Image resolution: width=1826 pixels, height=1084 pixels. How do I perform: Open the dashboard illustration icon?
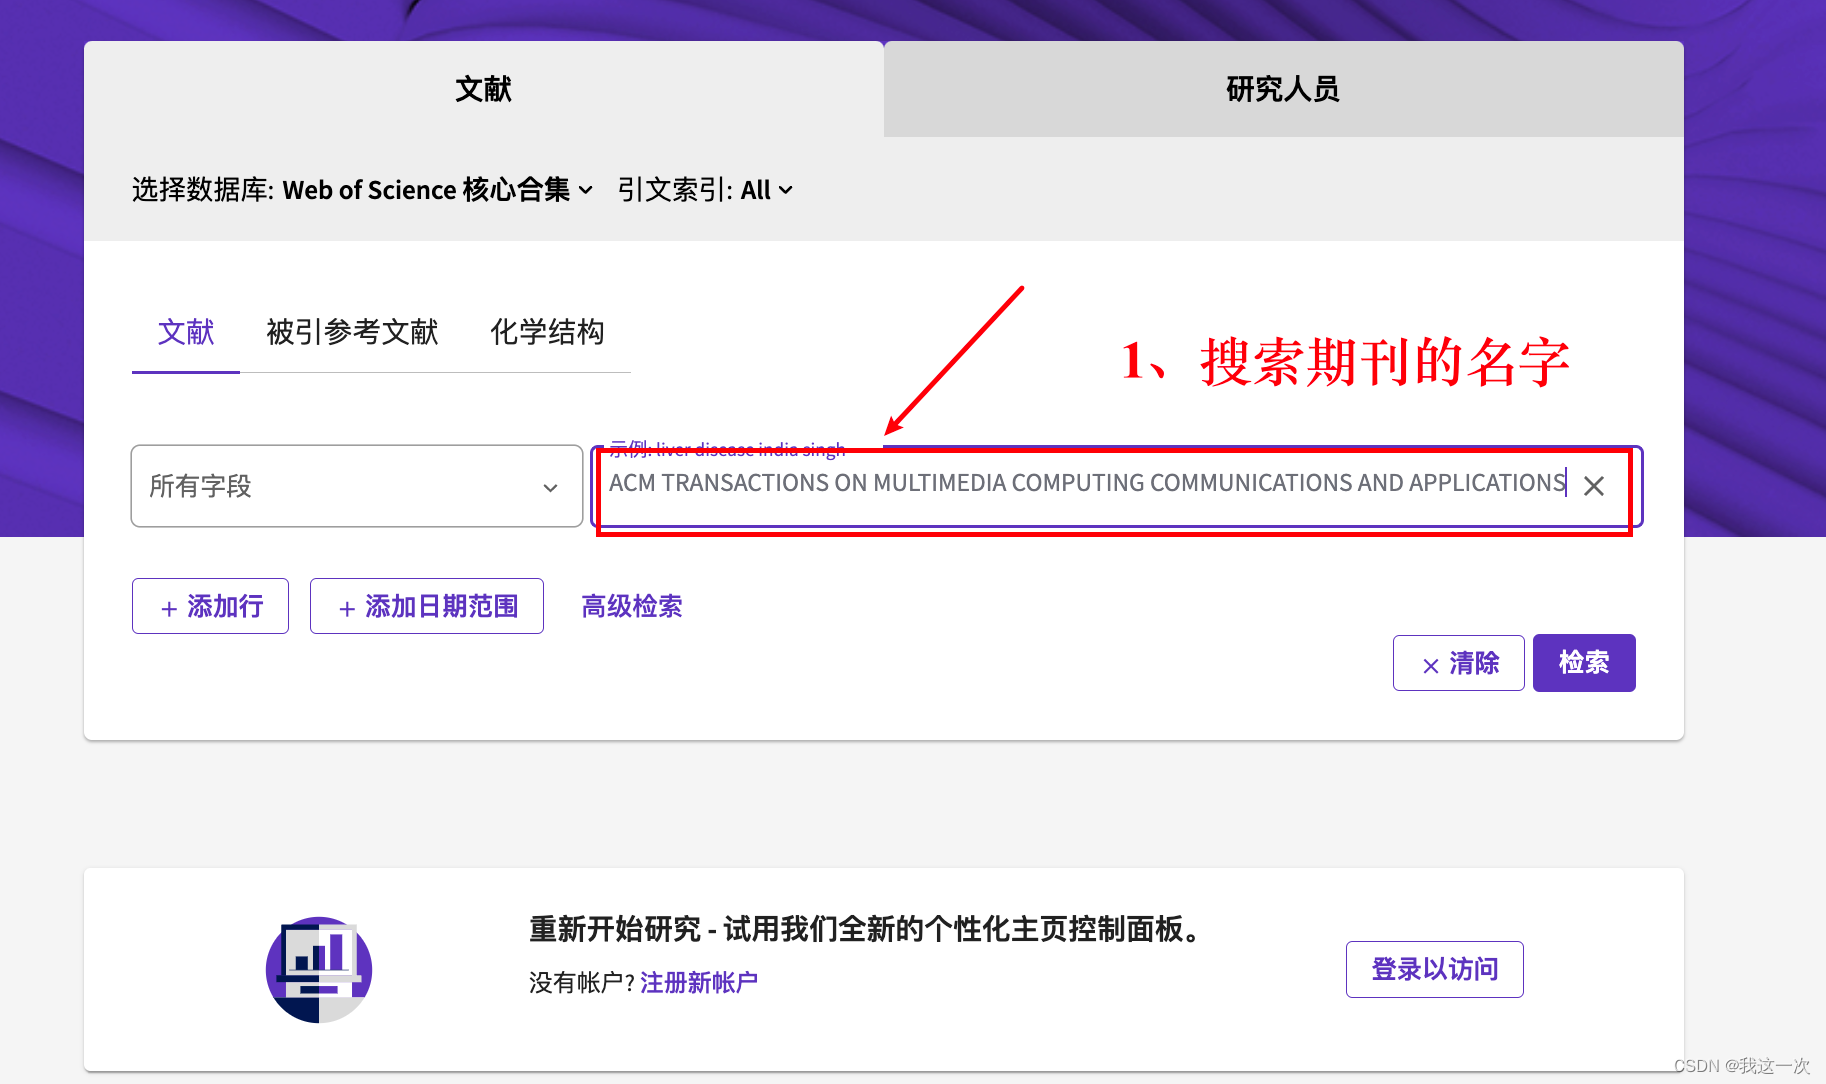pyautogui.click(x=319, y=969)
